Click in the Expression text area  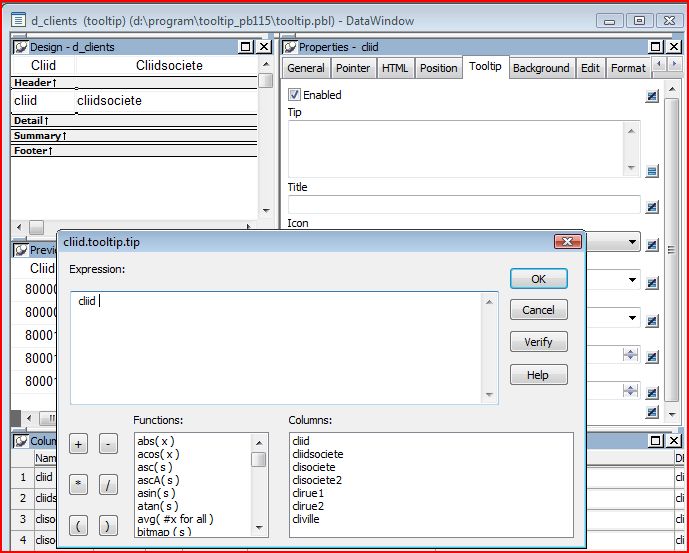(278, 347)
